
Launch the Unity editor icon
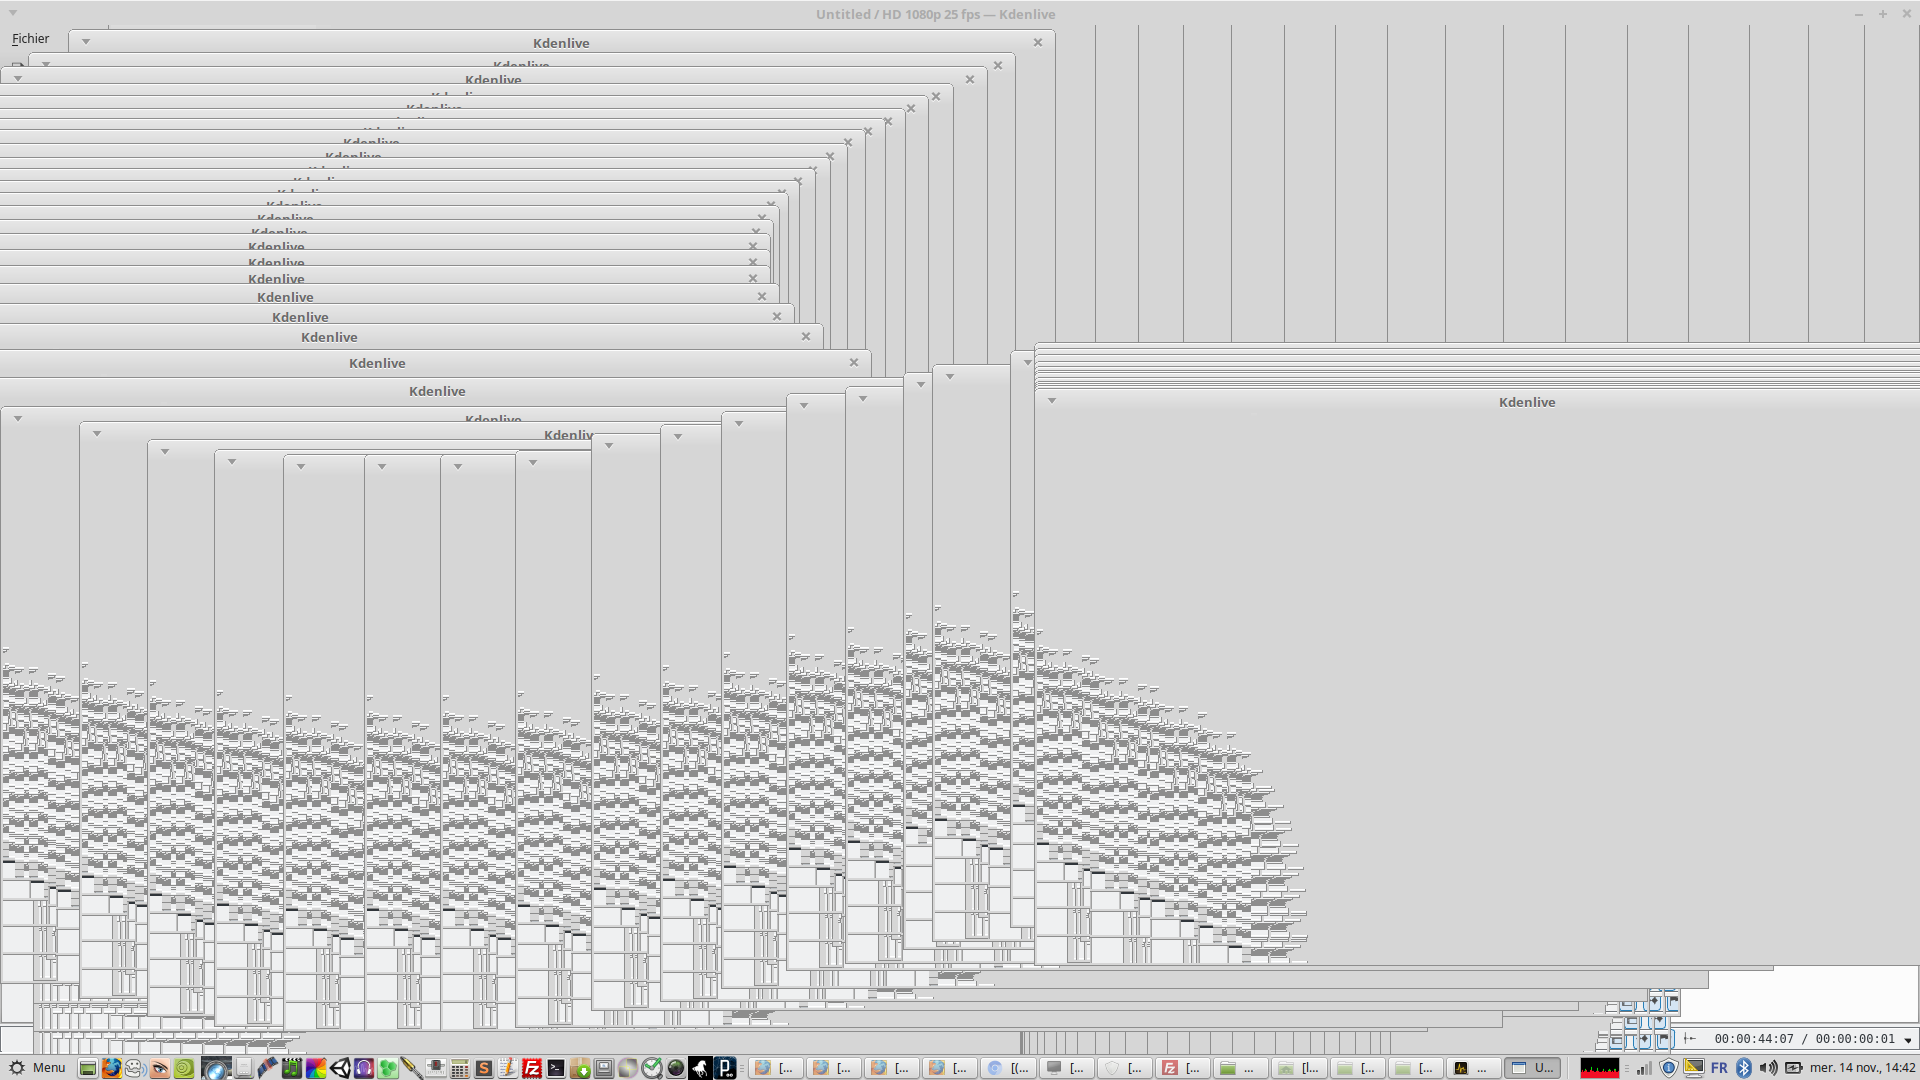point(340,1068)
